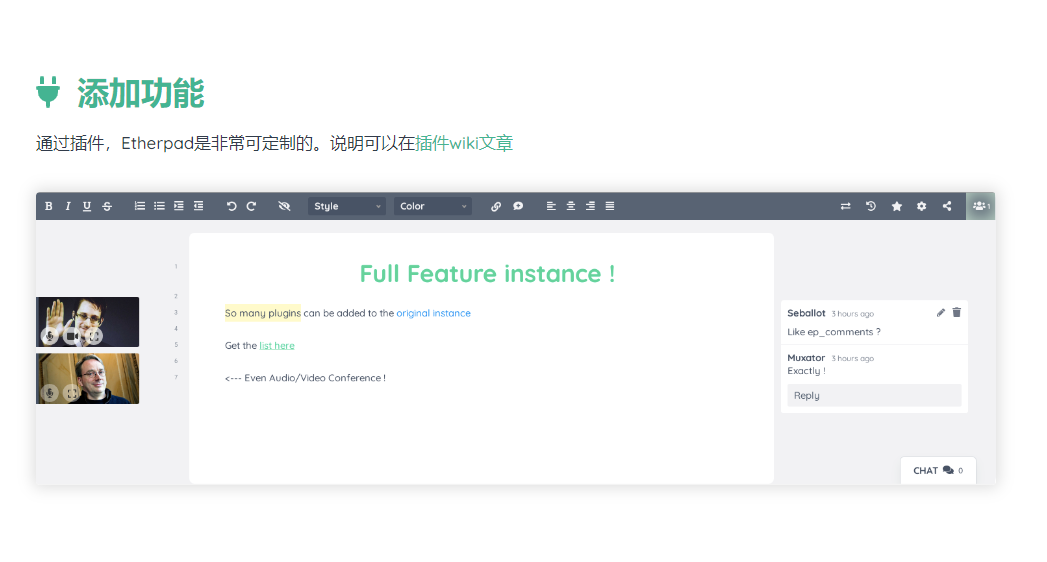Save revision with star icon

point(897,206)
